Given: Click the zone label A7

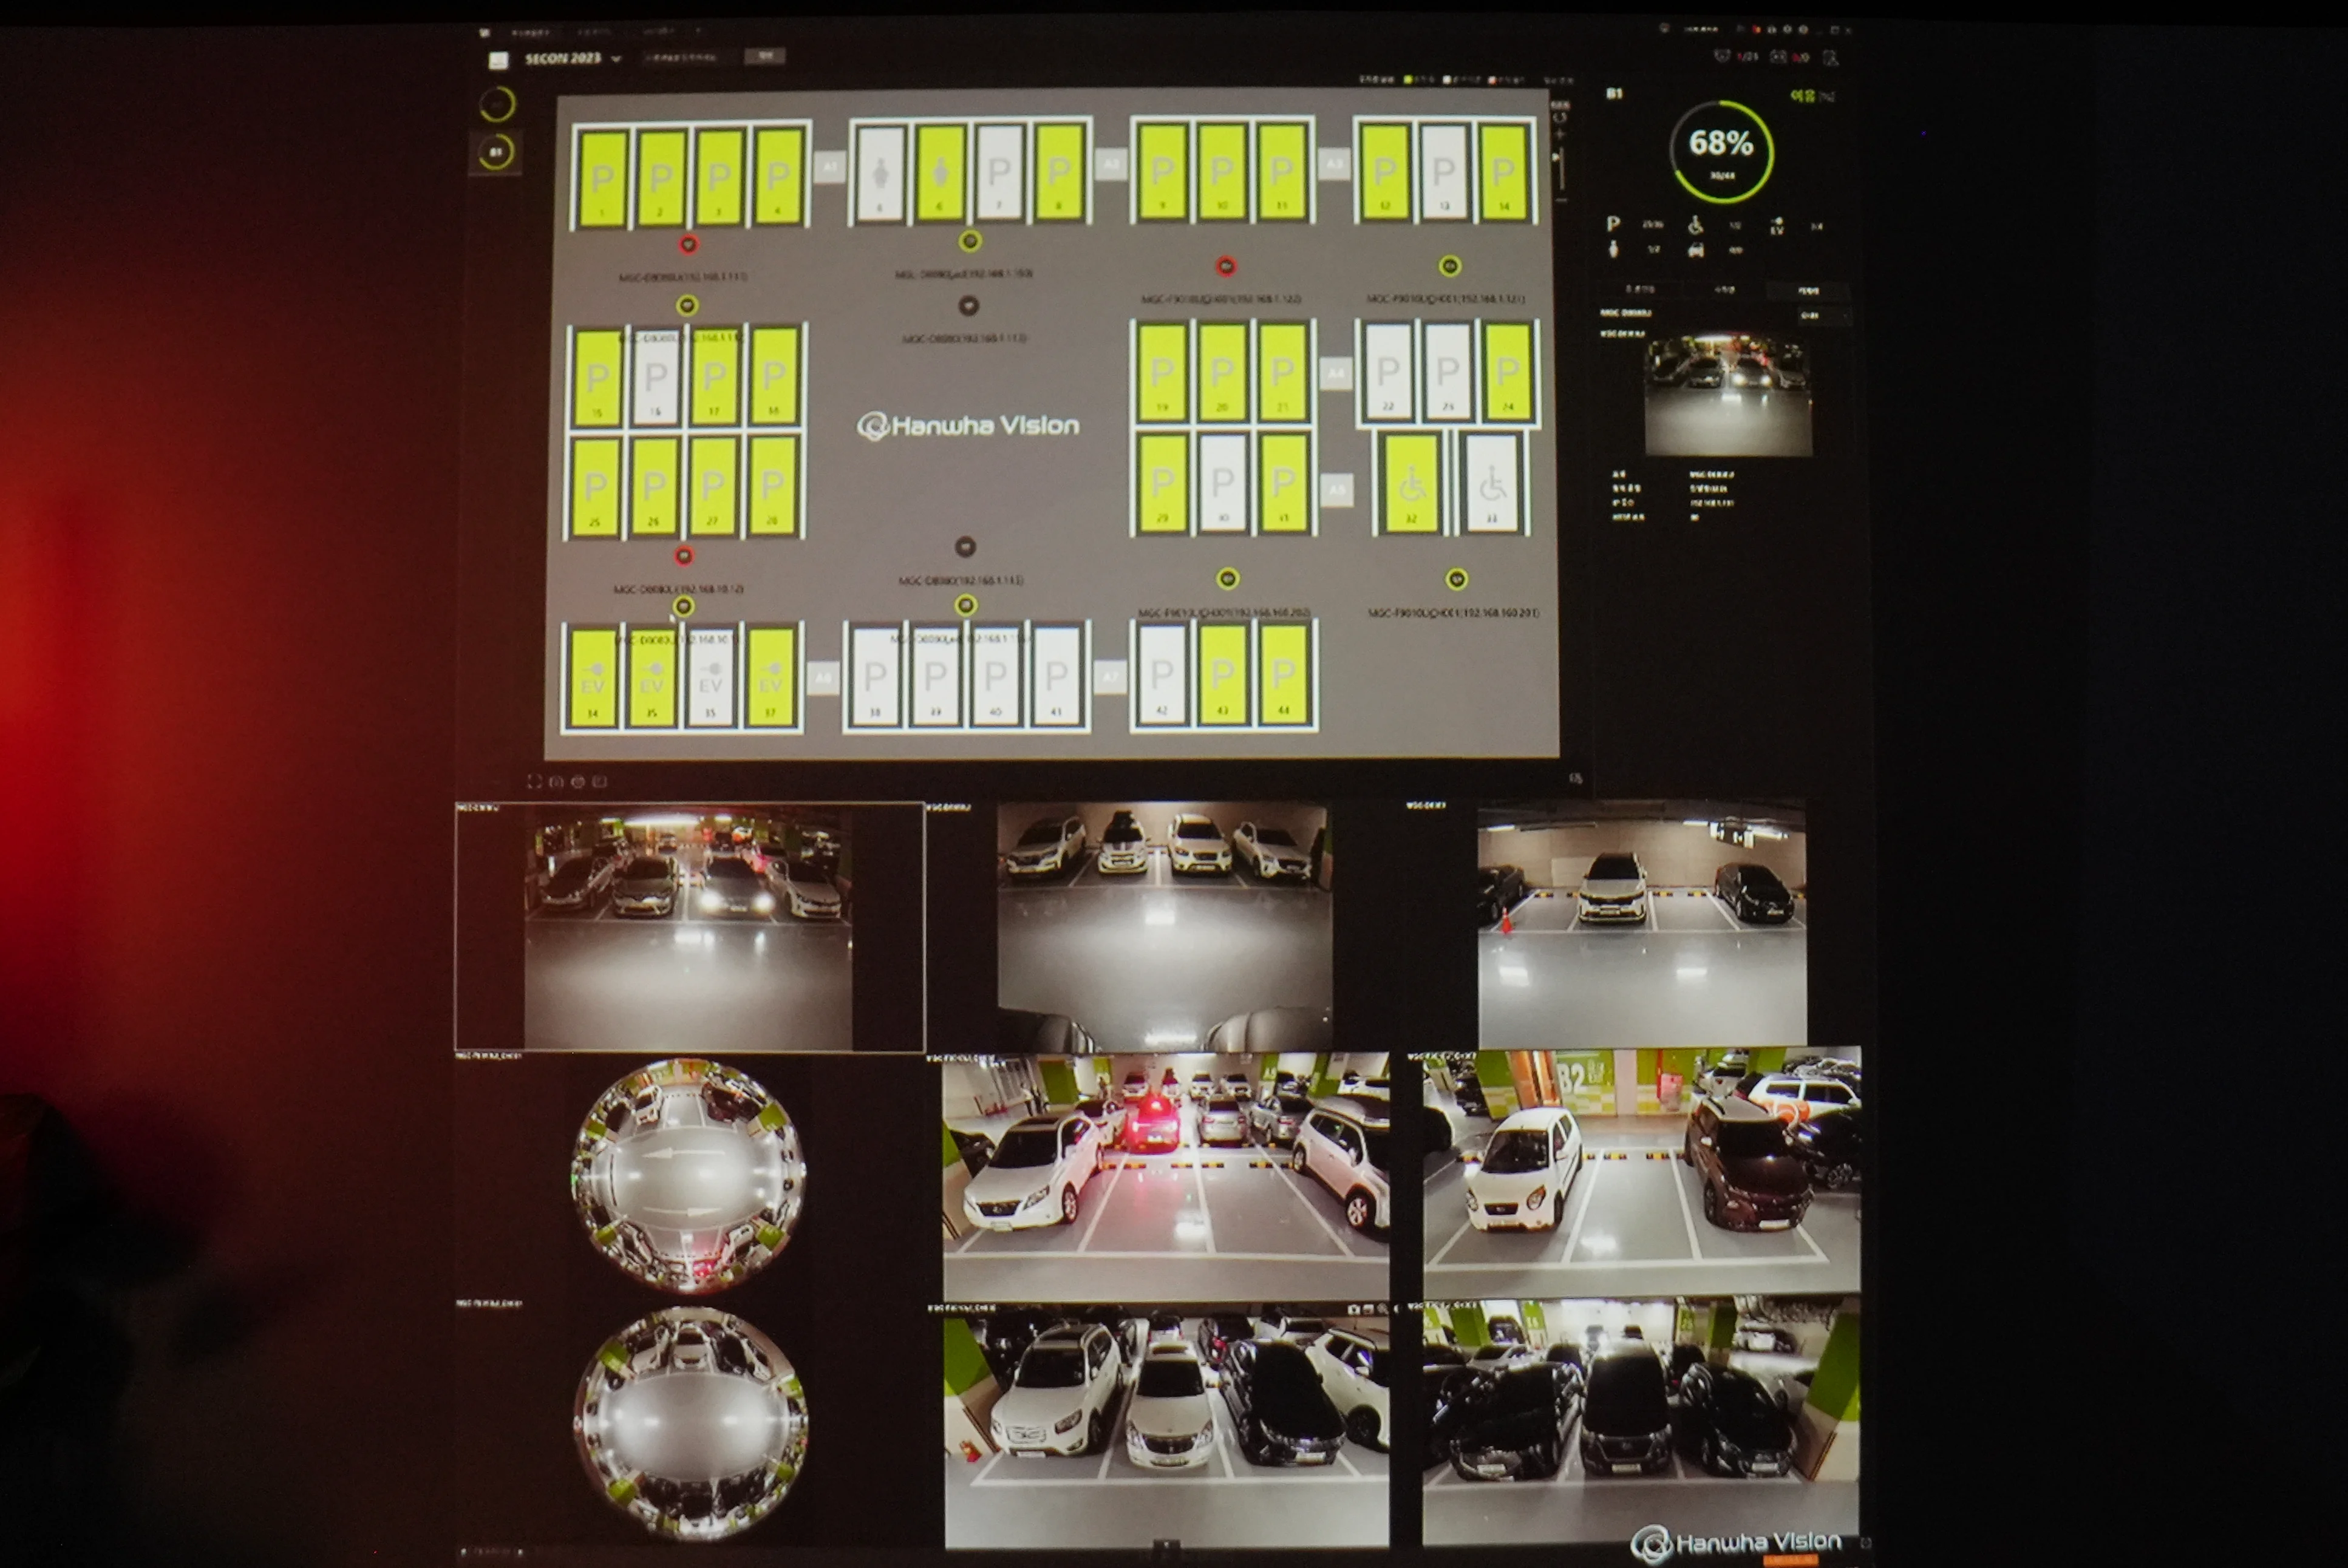Looking at the screenshot, I should (x=1110, y=676).
